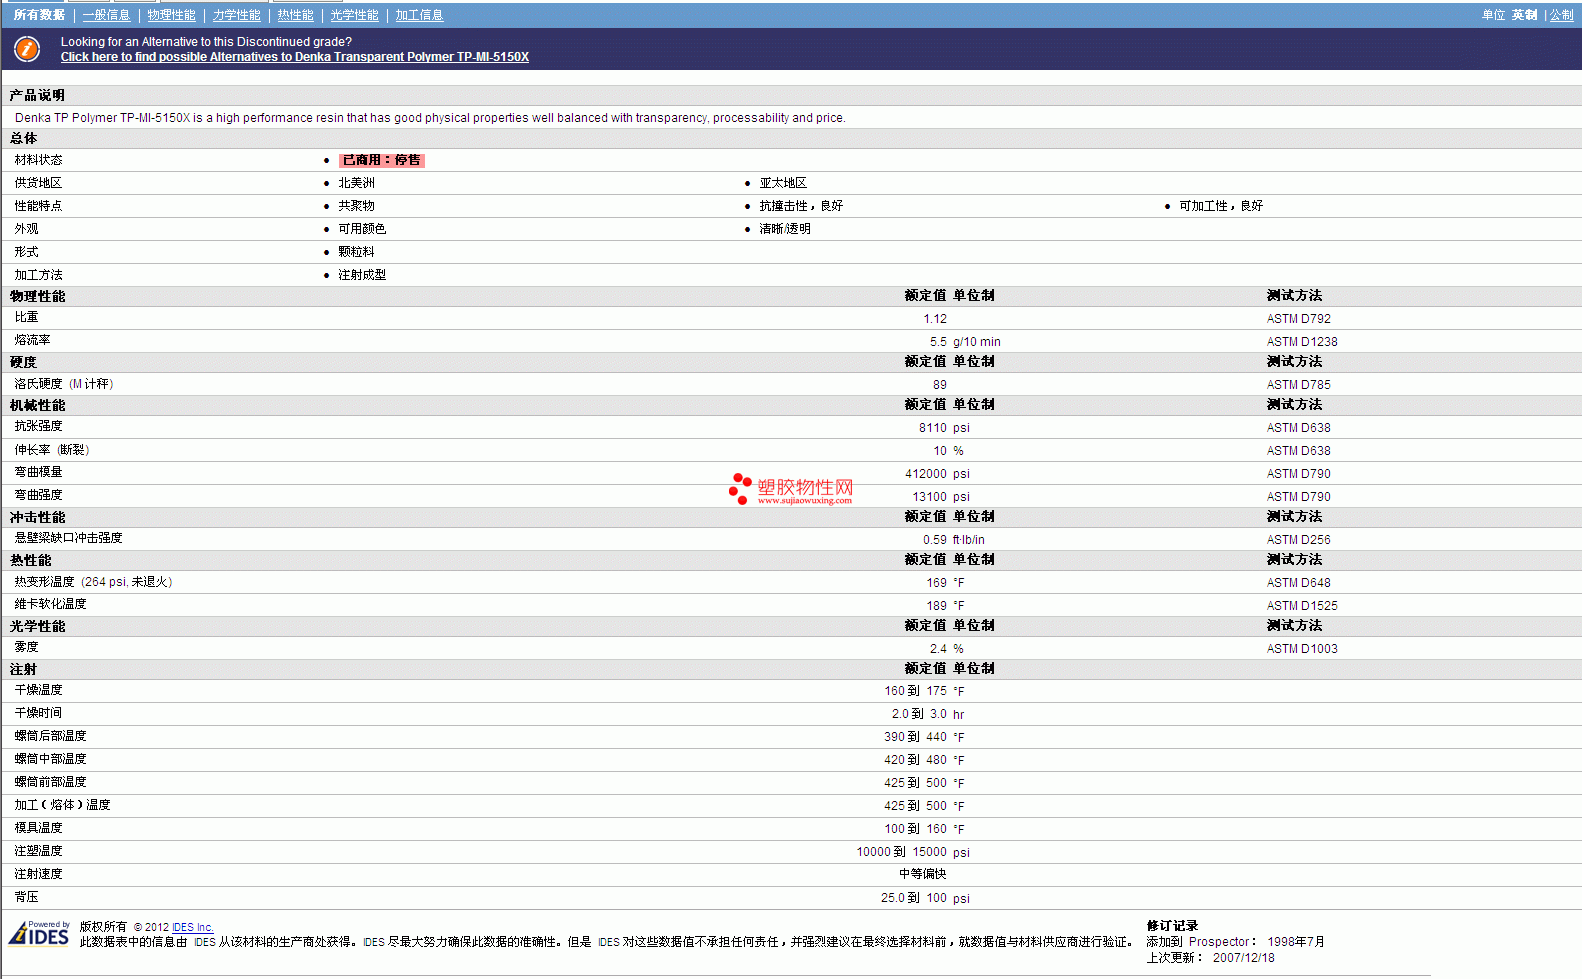
Task: Open ASTM D790 link in 弯曲强度 row
Action: point(1298,497)
